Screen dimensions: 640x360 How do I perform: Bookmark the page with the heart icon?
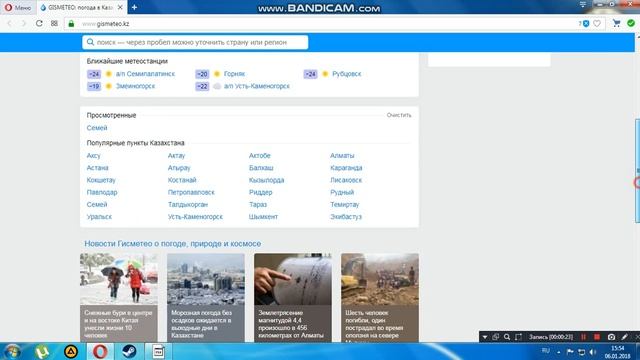pyautogui.click(x=597, y=24)
